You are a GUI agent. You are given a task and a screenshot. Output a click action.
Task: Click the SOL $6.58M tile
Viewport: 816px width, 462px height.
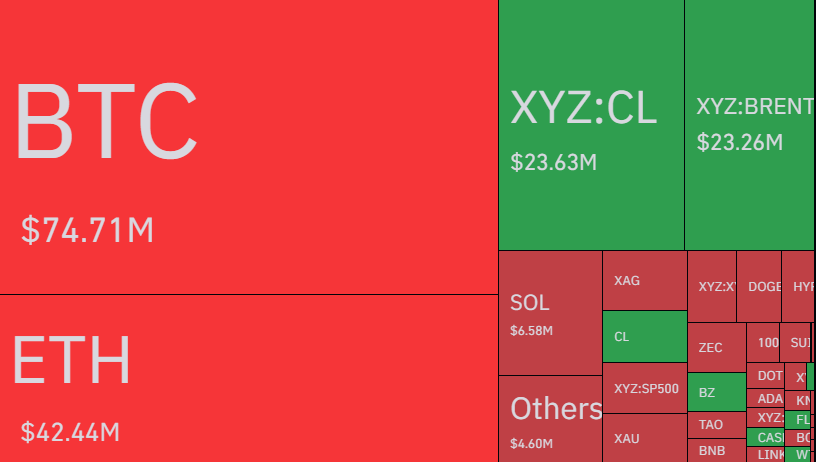pyautogui.click(x=550, y=312)
